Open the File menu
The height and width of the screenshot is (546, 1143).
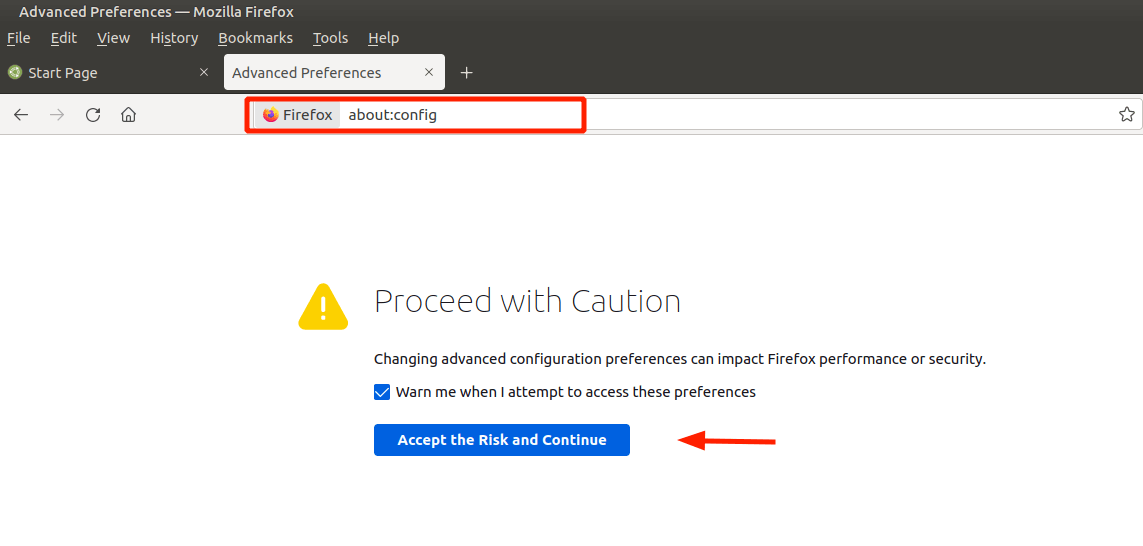19,38
